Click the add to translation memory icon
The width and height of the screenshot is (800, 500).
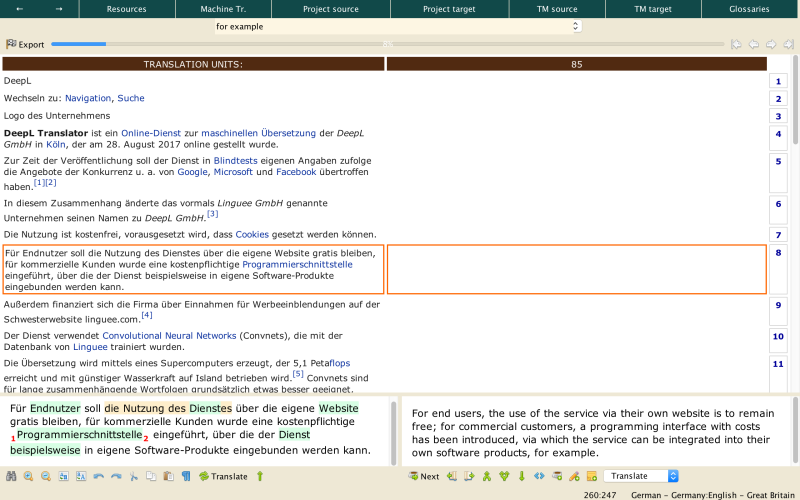pos(557,476)
